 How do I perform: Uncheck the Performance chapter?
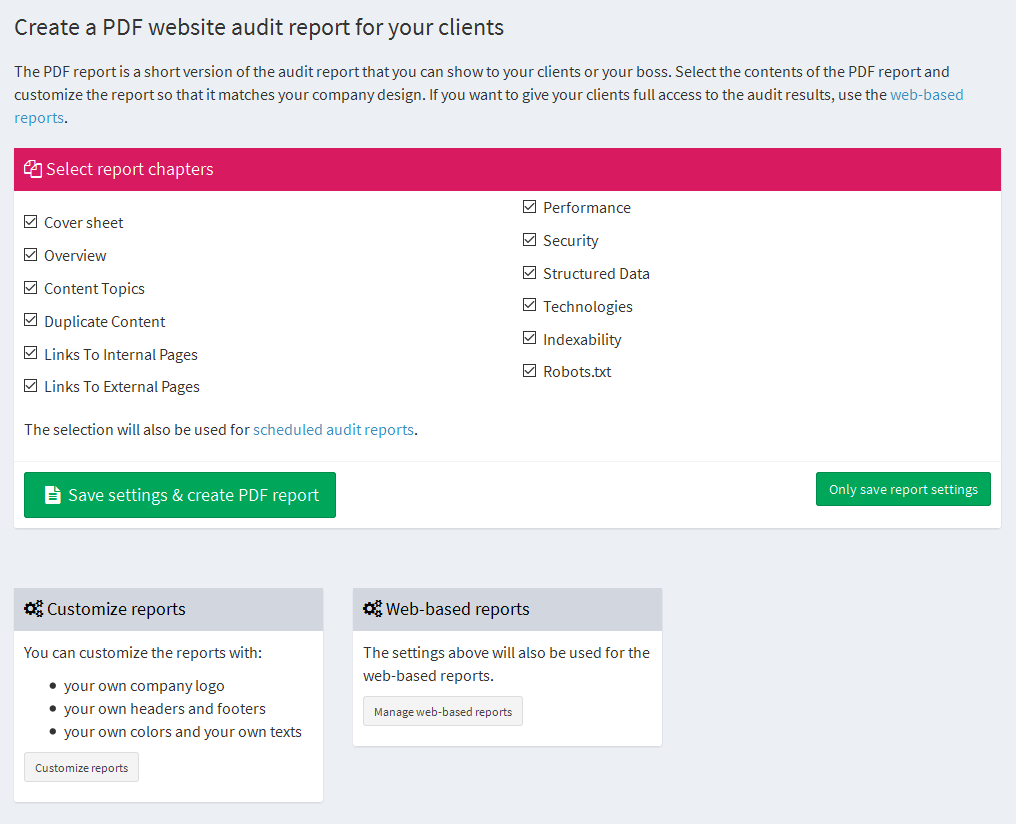pos(529,206)
